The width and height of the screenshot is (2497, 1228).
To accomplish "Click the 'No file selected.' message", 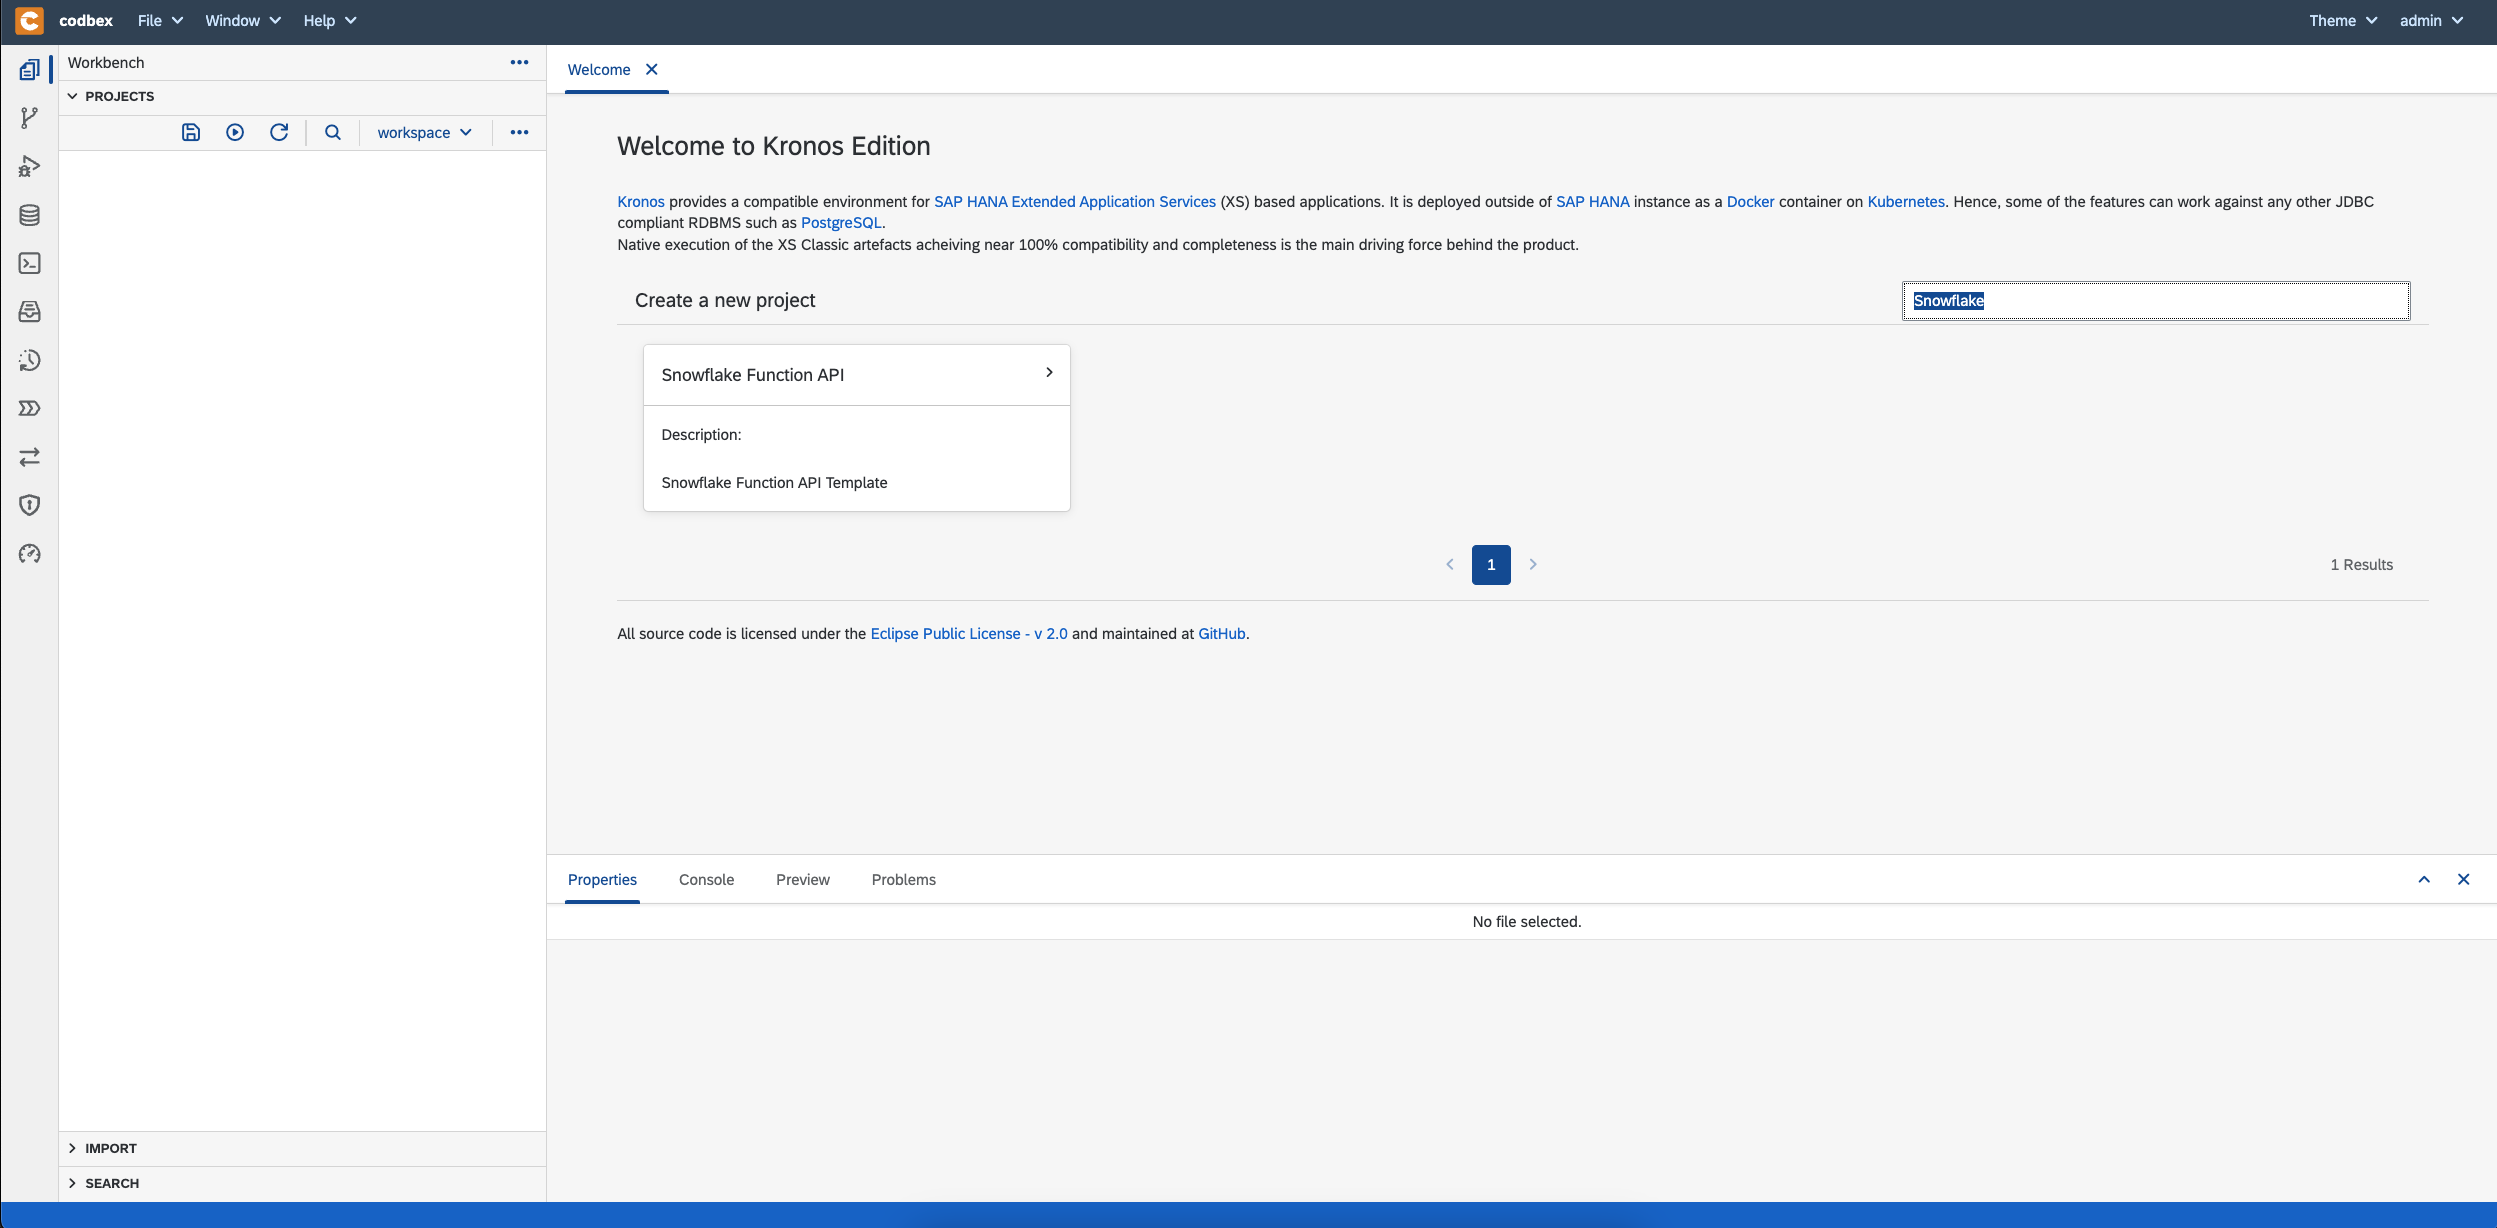I will [1527, 921].
